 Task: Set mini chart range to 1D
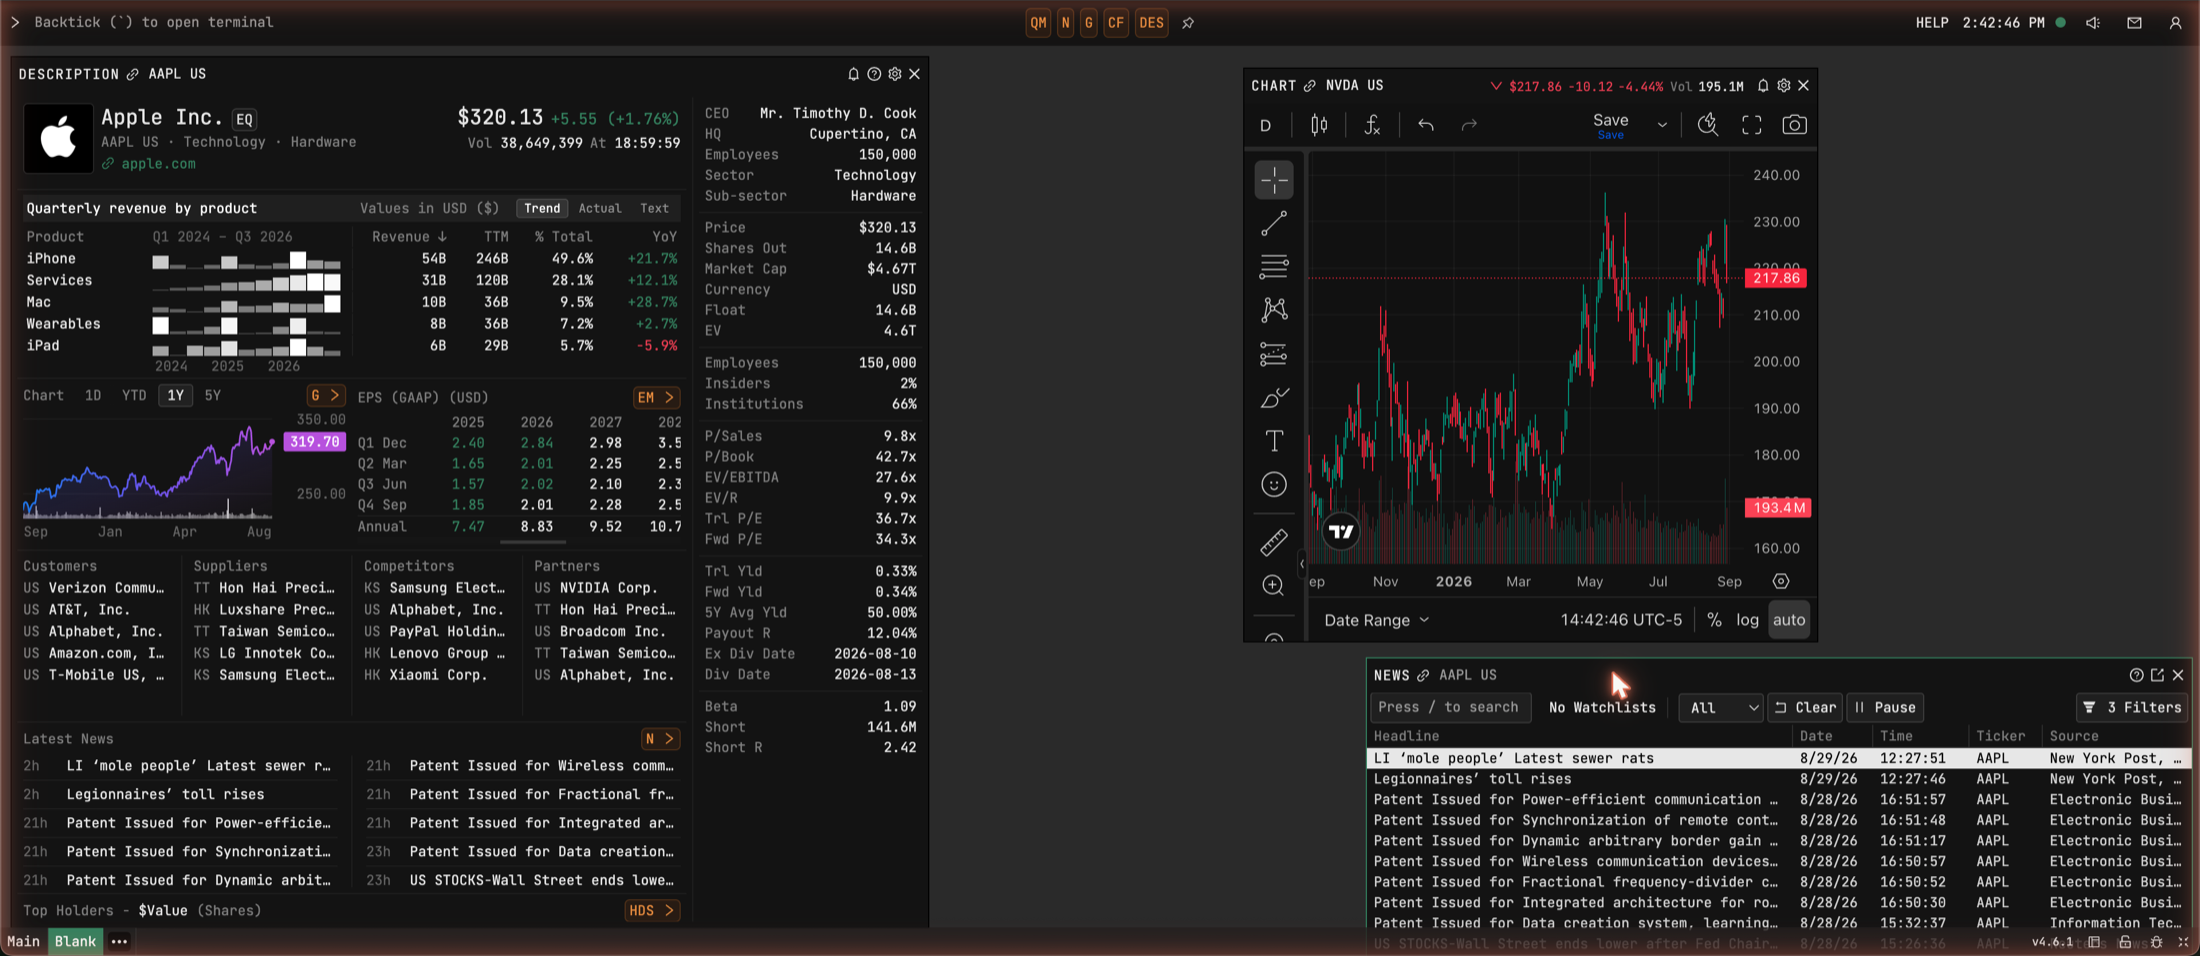coord(93,395)
